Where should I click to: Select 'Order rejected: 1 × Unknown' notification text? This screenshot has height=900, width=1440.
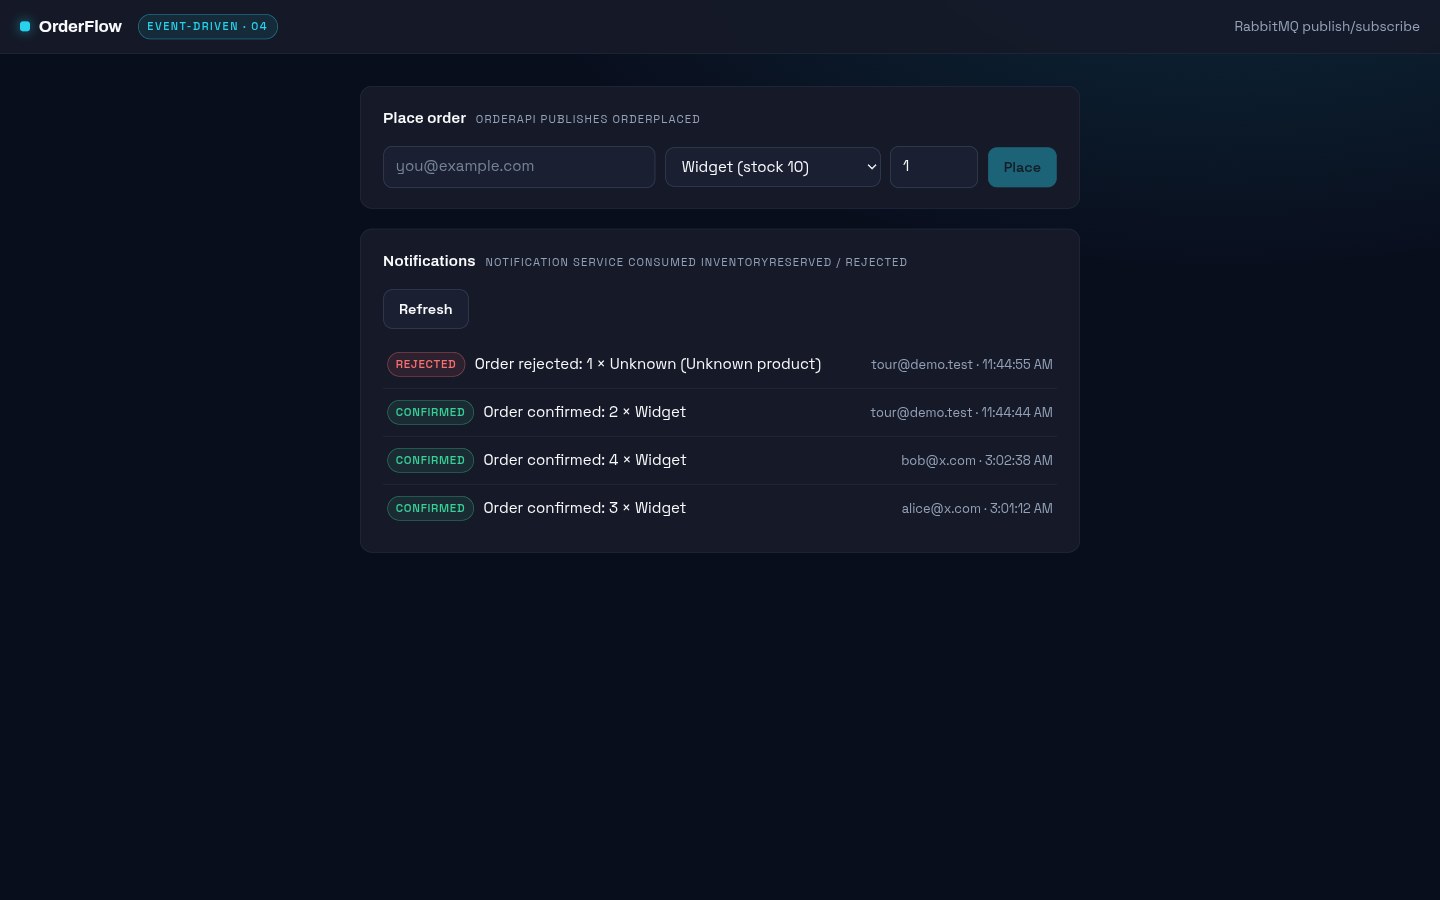(648, 364)
